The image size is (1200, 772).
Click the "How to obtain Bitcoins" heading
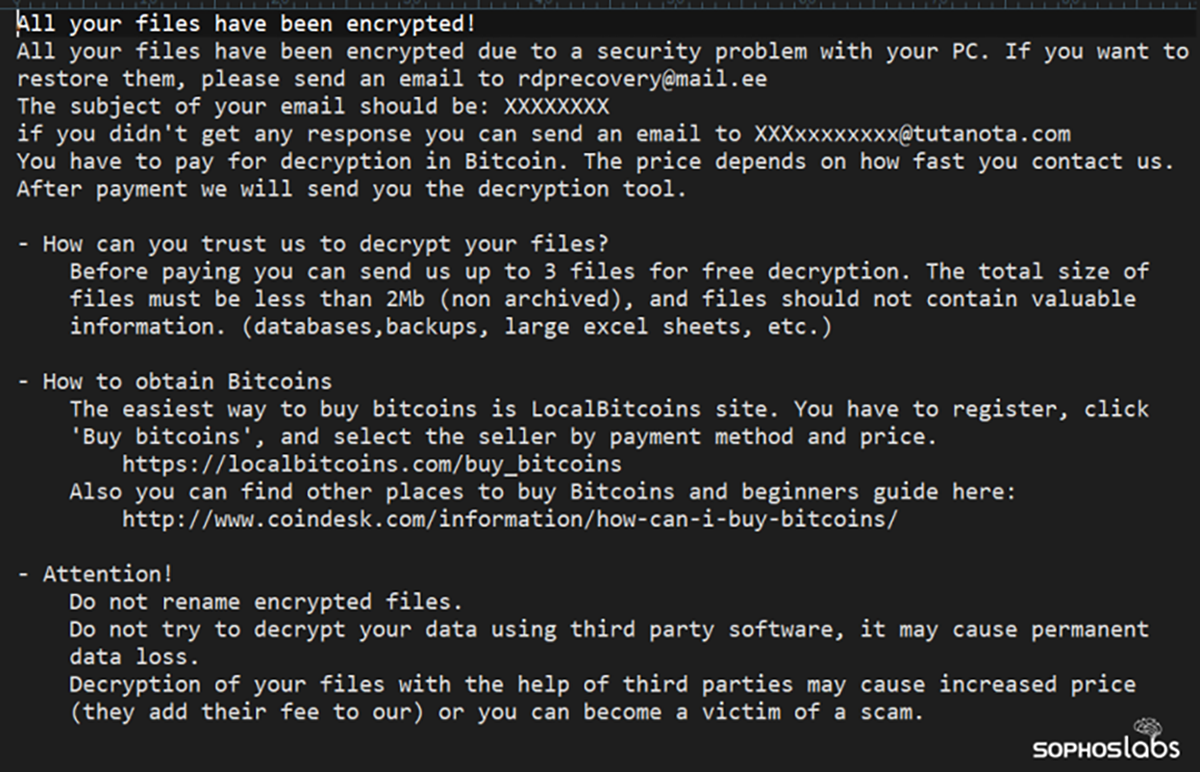187,381
